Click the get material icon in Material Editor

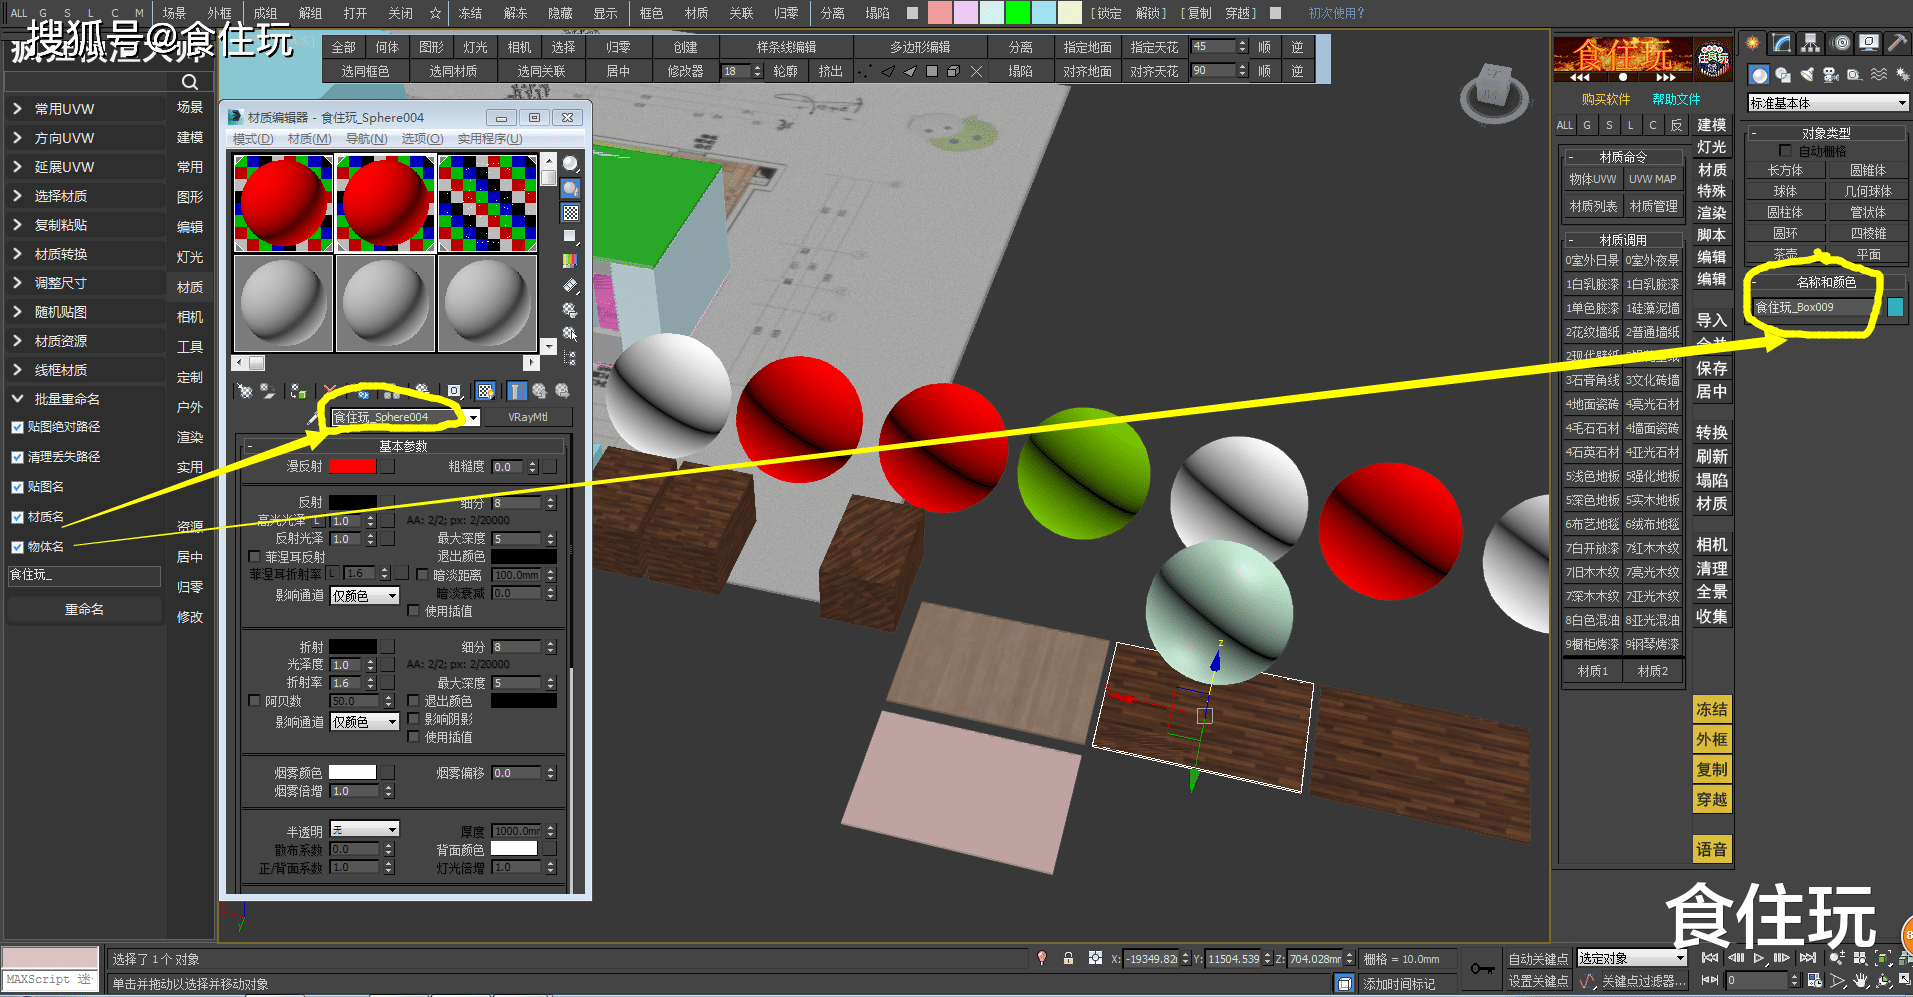coord(244,391)
